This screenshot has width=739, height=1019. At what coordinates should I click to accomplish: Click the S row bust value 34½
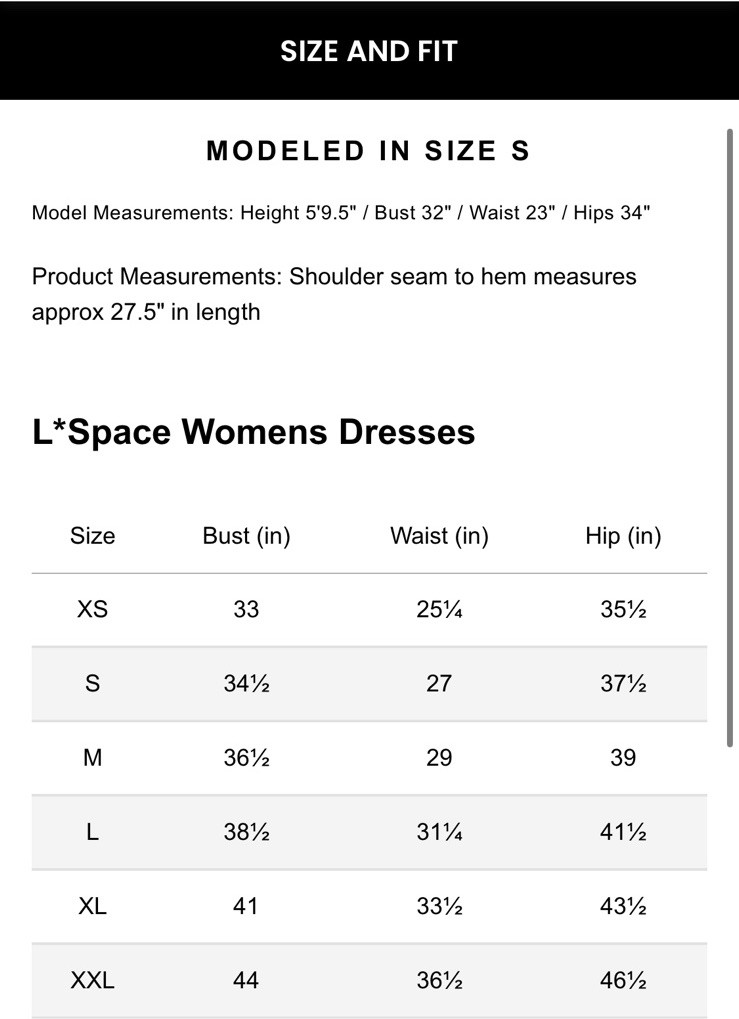click(x=246, y=684)
